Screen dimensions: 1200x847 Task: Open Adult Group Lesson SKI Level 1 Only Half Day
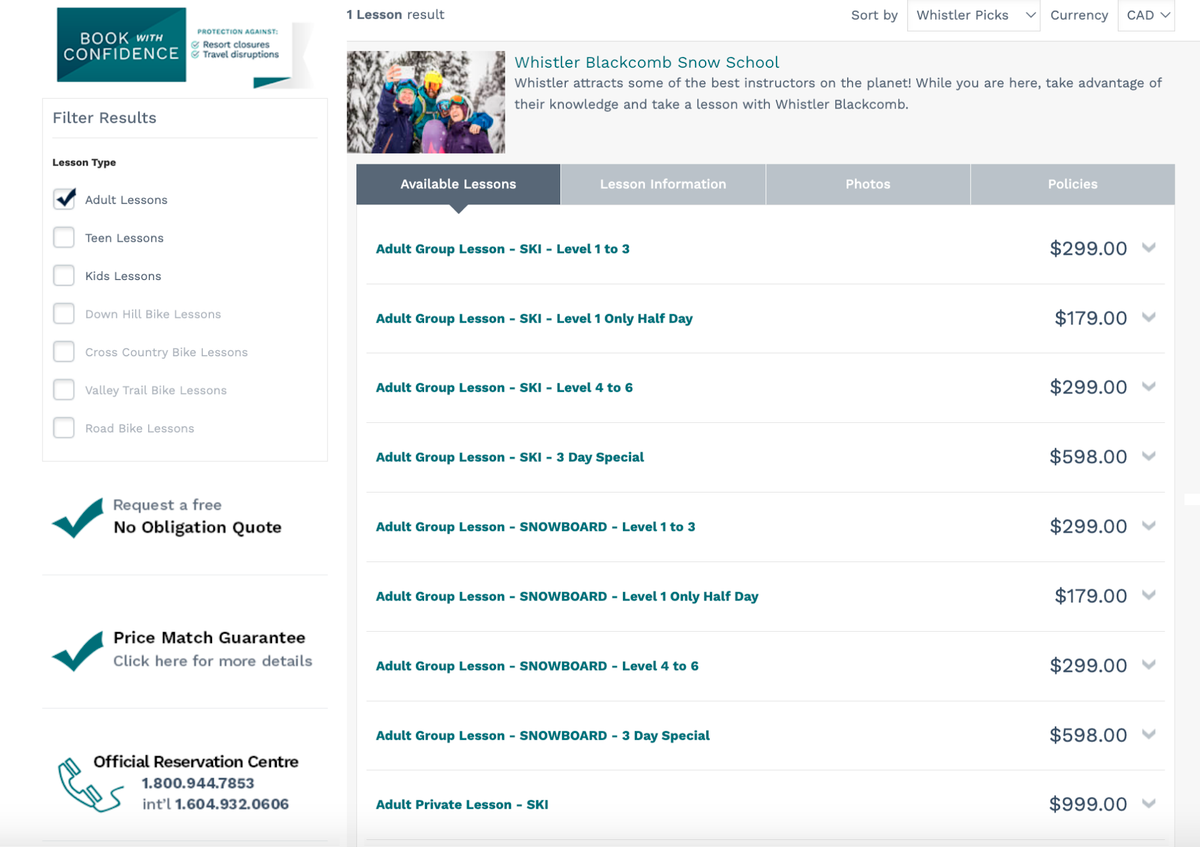click(x=534, y=318)
